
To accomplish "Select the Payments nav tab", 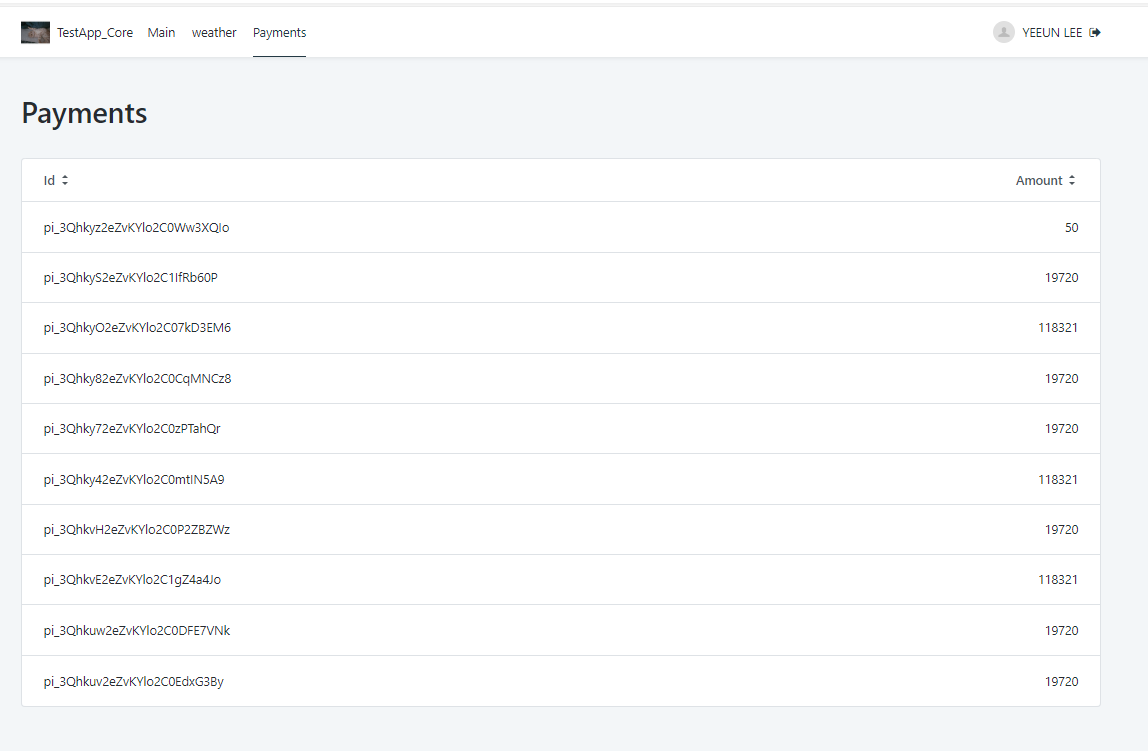I will point(280,33).
